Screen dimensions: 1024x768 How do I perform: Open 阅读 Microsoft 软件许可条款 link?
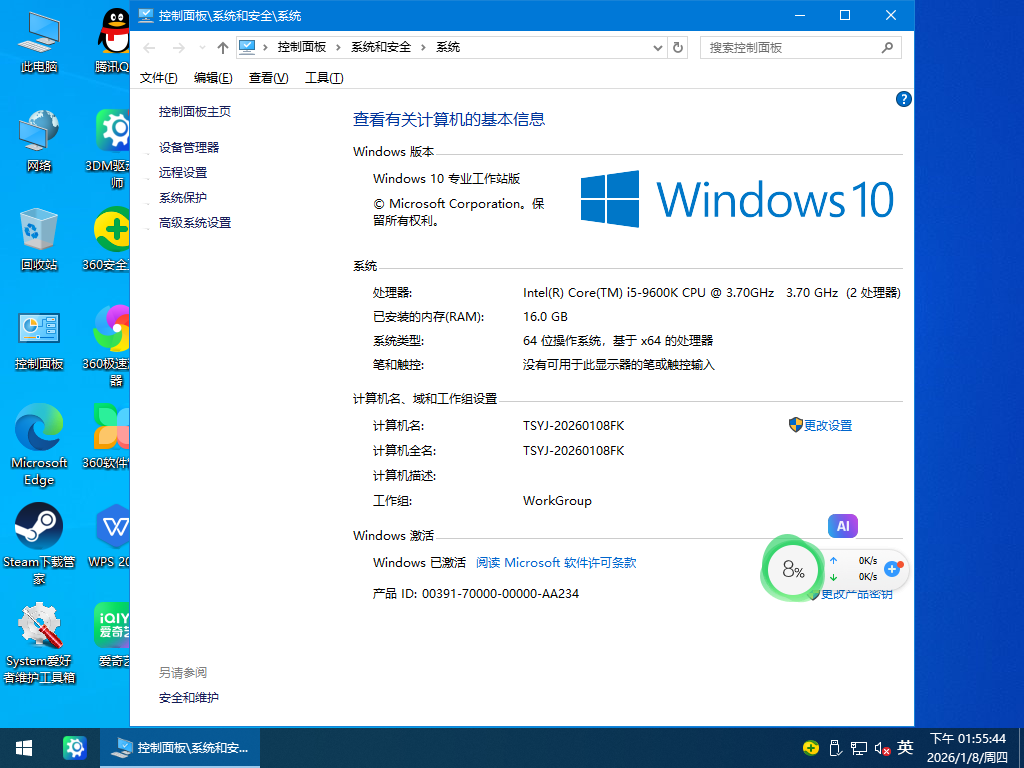pyautogui.click(x=556, y=563)
